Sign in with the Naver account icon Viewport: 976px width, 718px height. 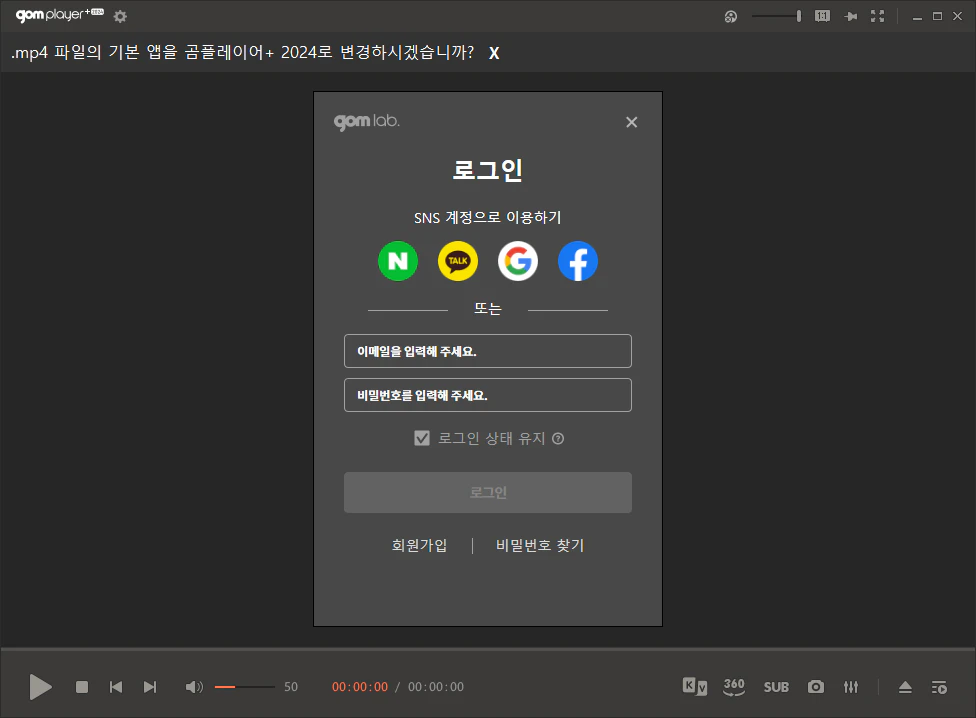click(x=397, y=260)
